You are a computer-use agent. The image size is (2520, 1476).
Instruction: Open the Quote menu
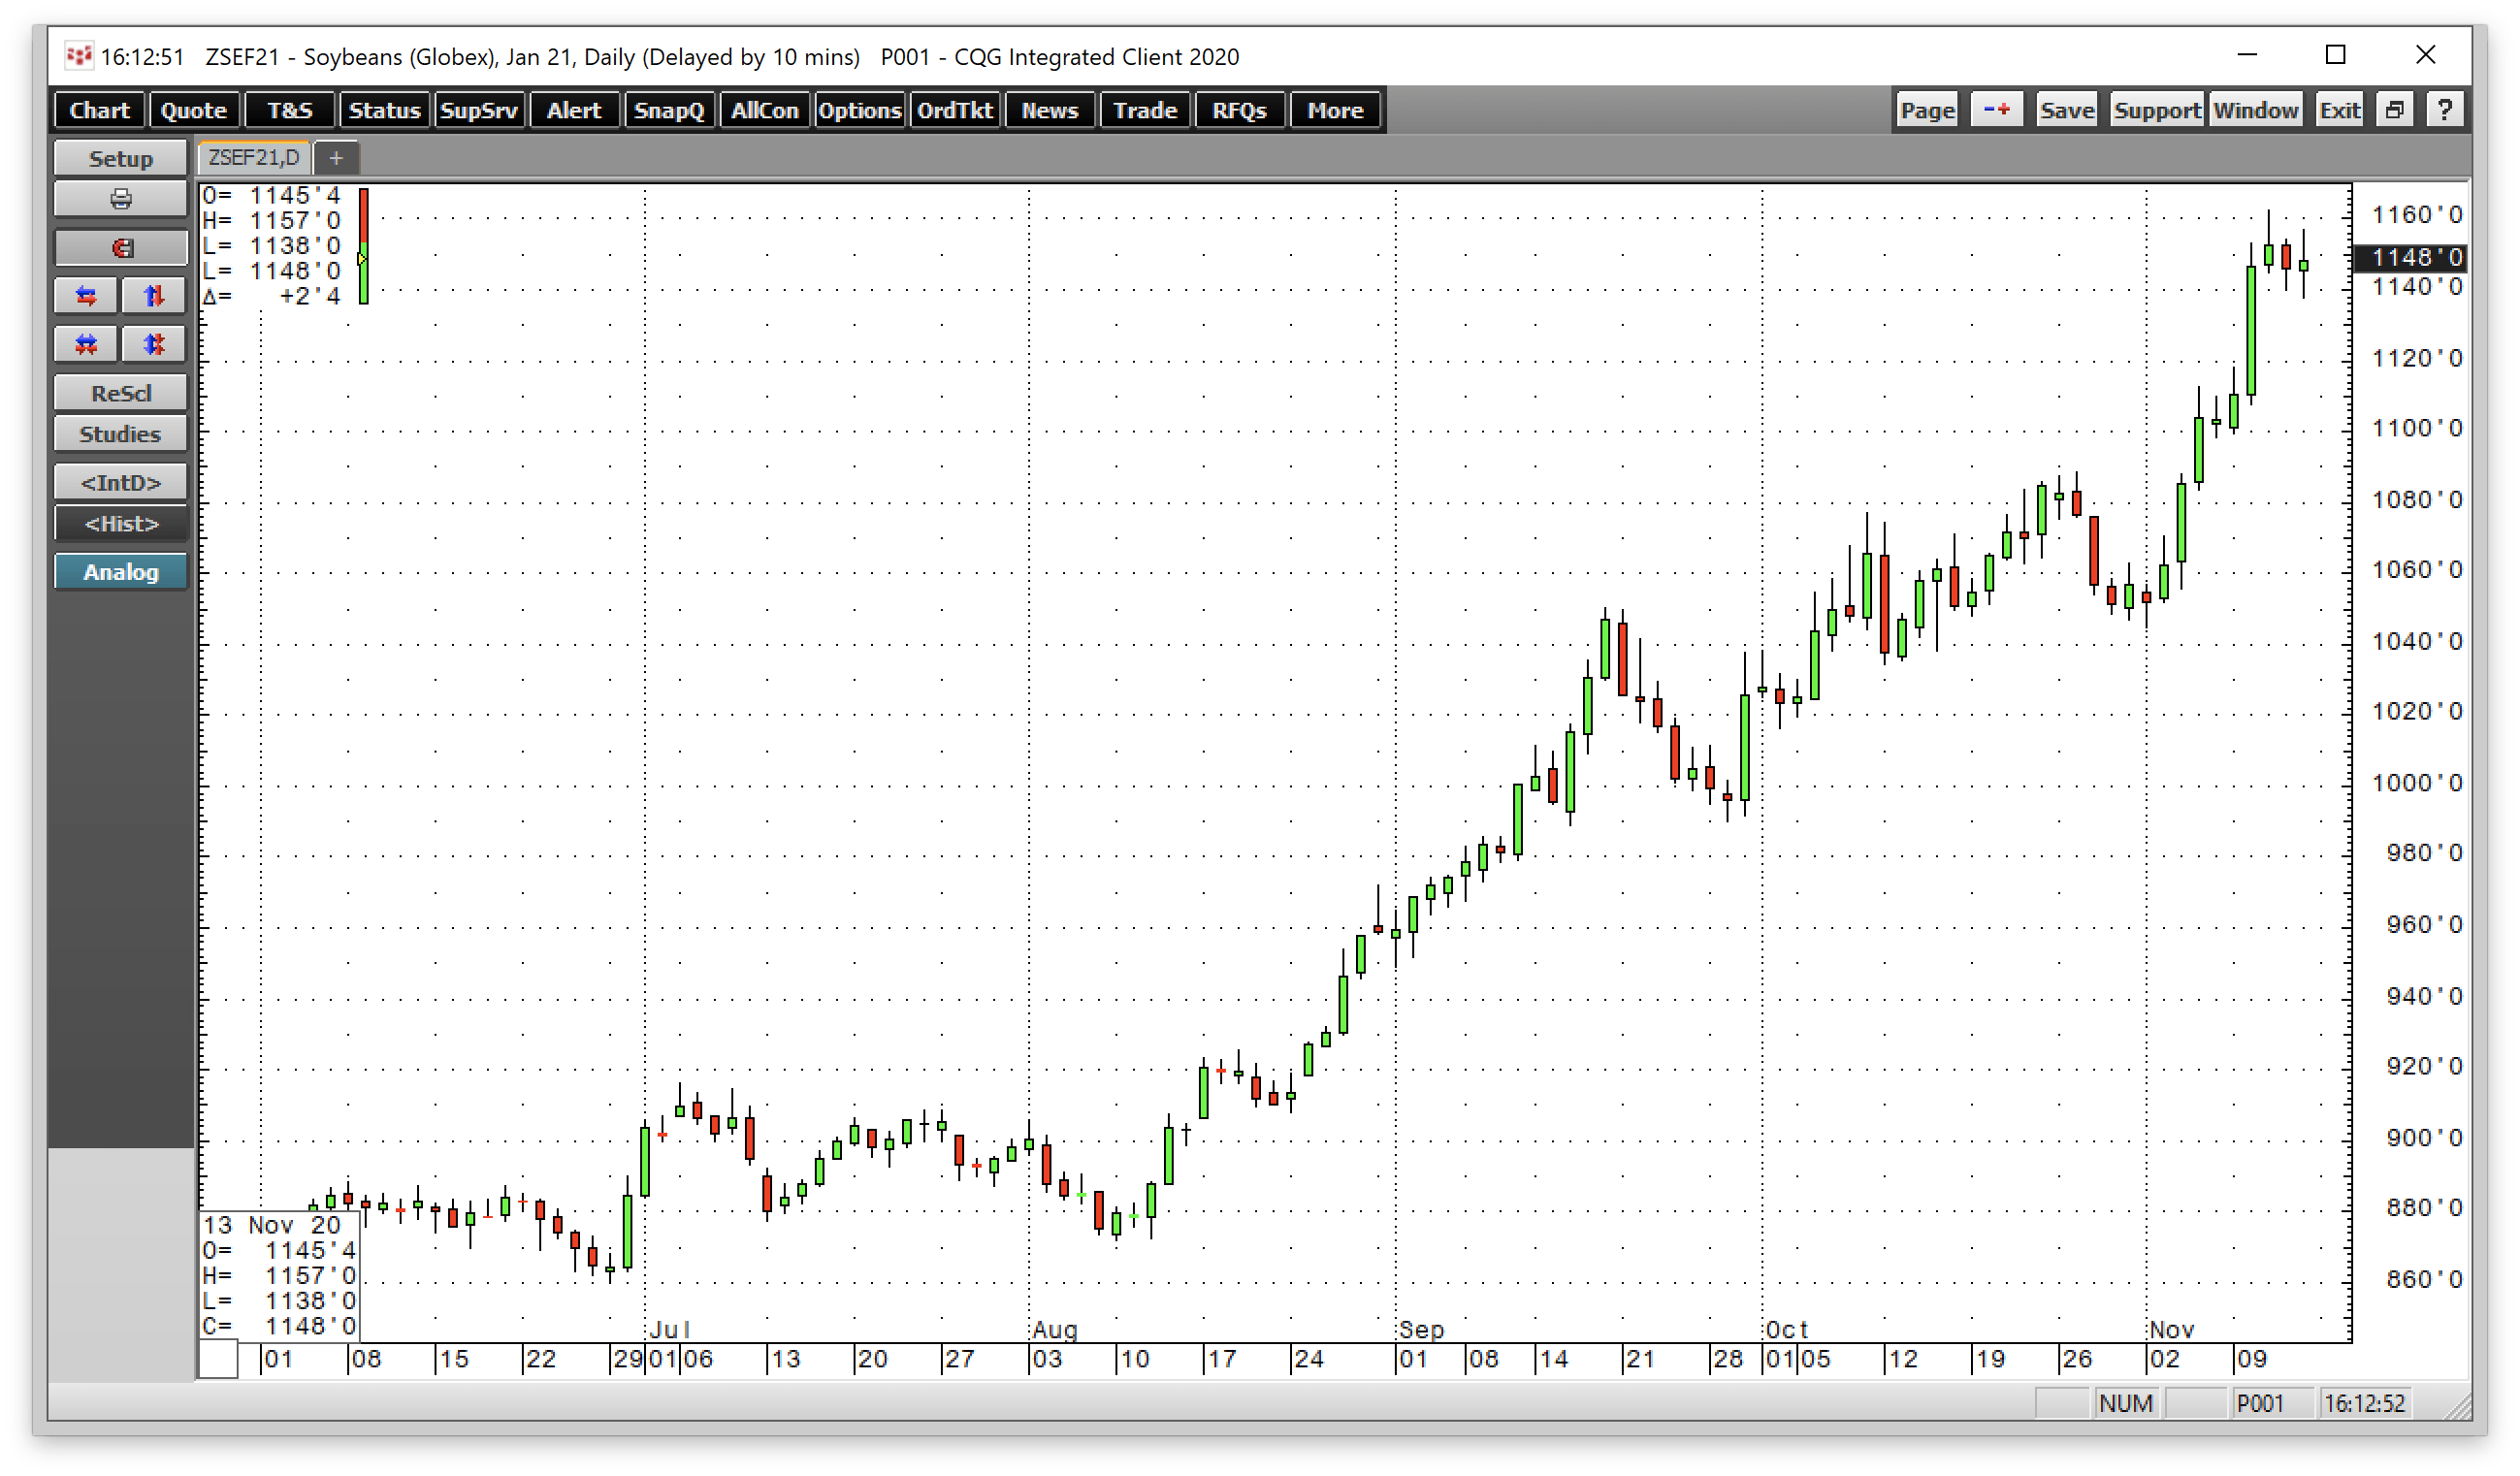pyautogui.click(x=194, y=110)
